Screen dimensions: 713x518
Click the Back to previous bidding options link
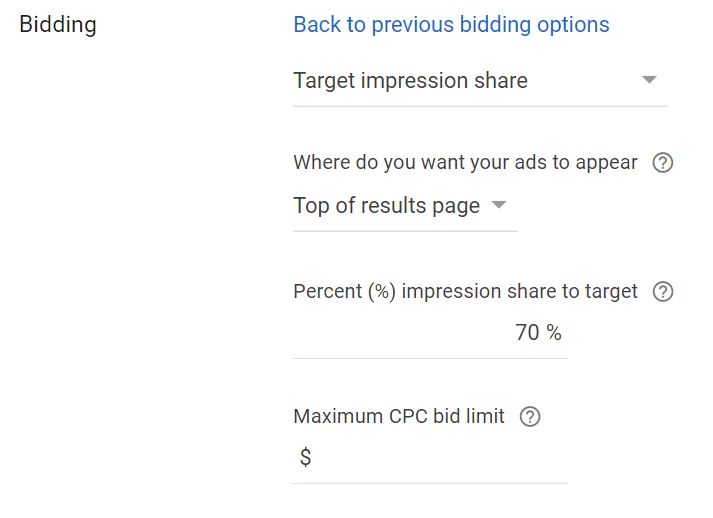[451, 25]
